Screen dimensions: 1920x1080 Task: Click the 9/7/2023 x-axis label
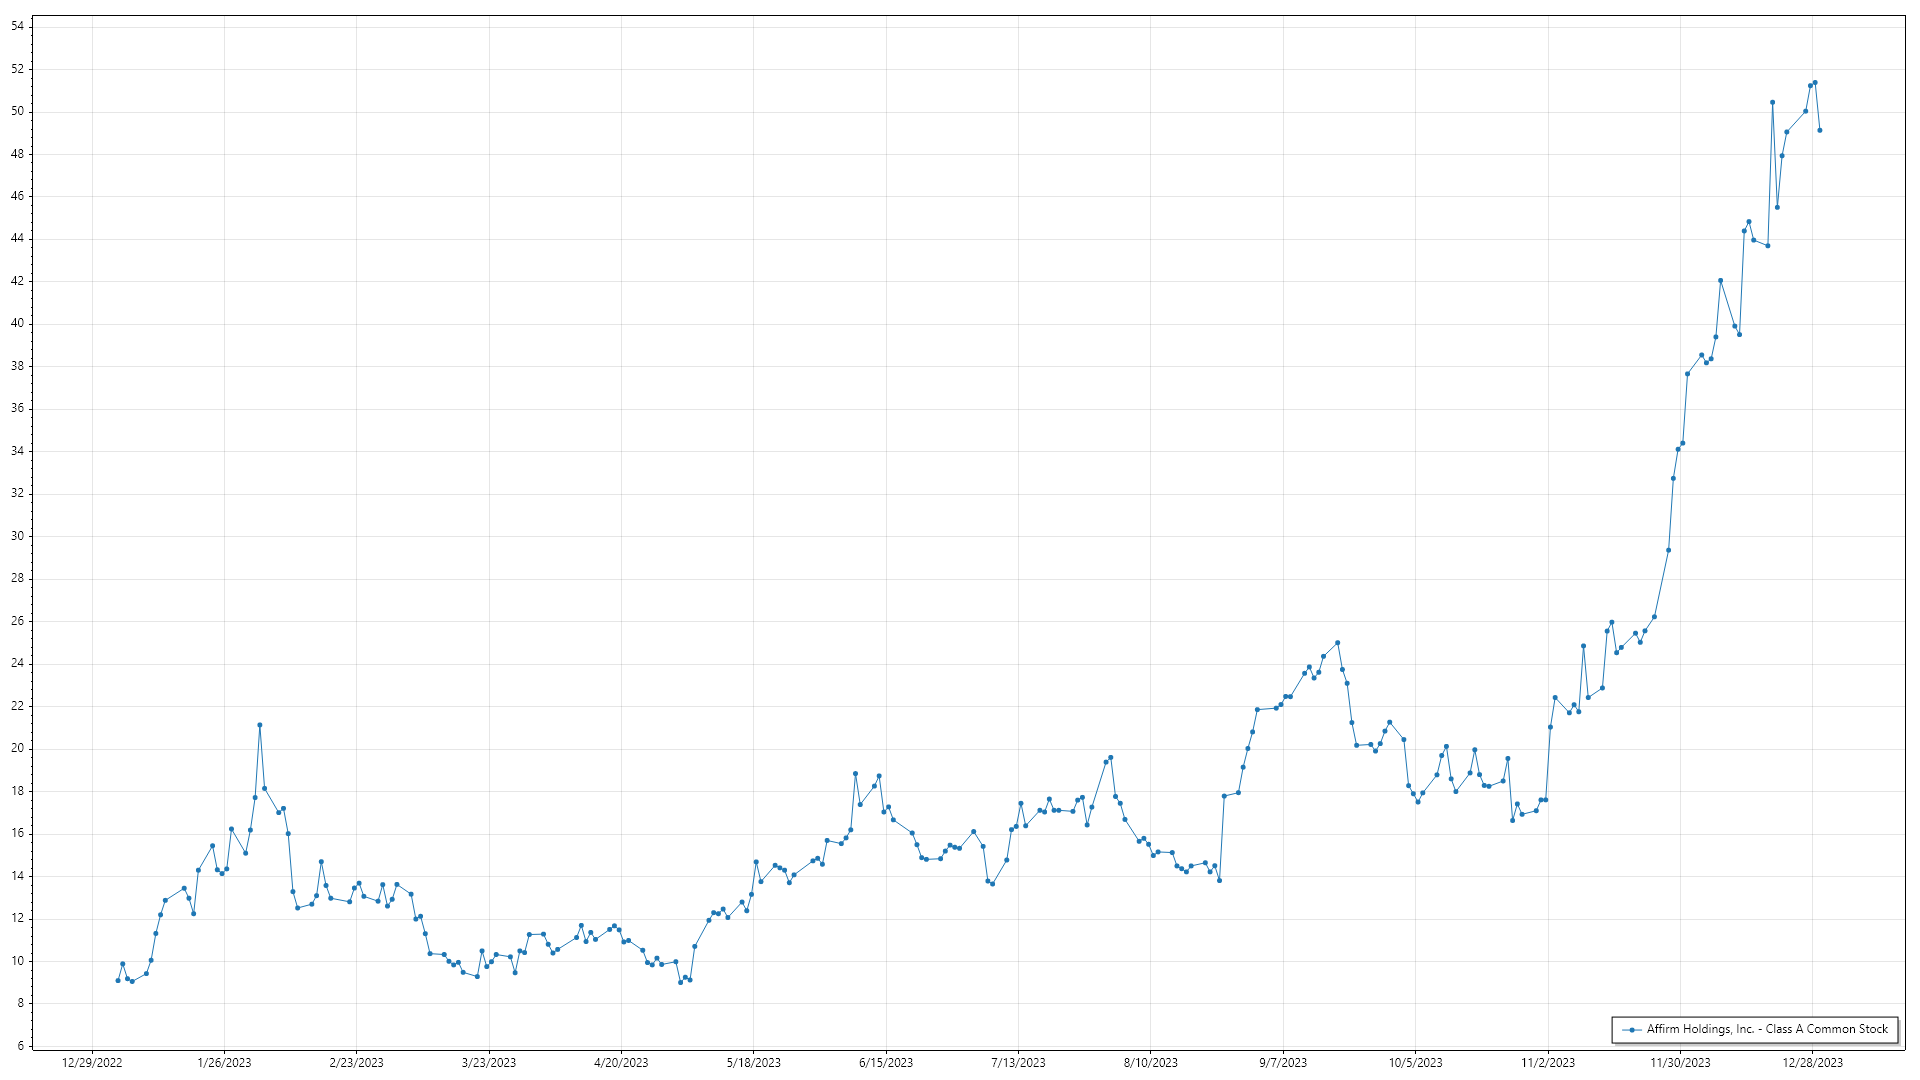(x=1283, y=1063)
